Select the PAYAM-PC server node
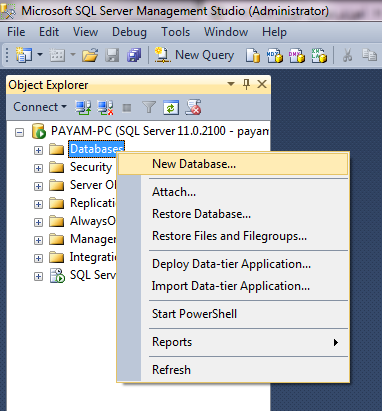 (160, 131)
